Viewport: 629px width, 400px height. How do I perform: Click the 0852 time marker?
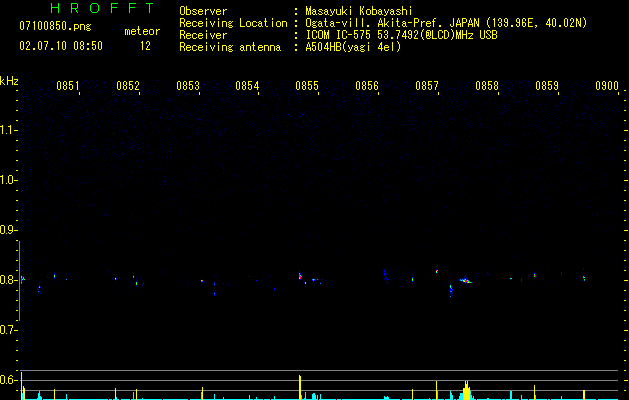(128, 86)
